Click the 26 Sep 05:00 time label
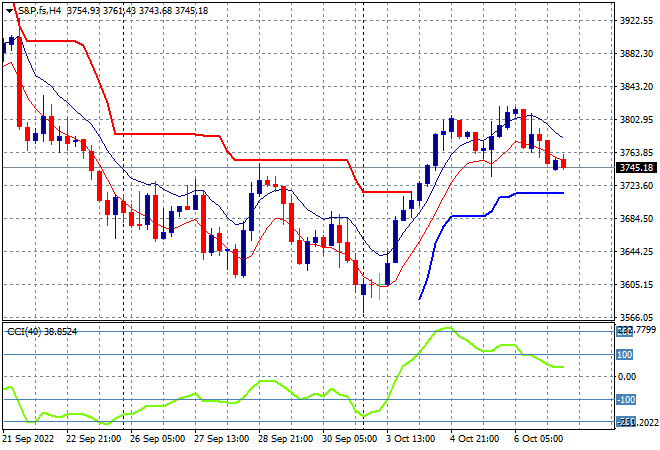 [157, 439]
